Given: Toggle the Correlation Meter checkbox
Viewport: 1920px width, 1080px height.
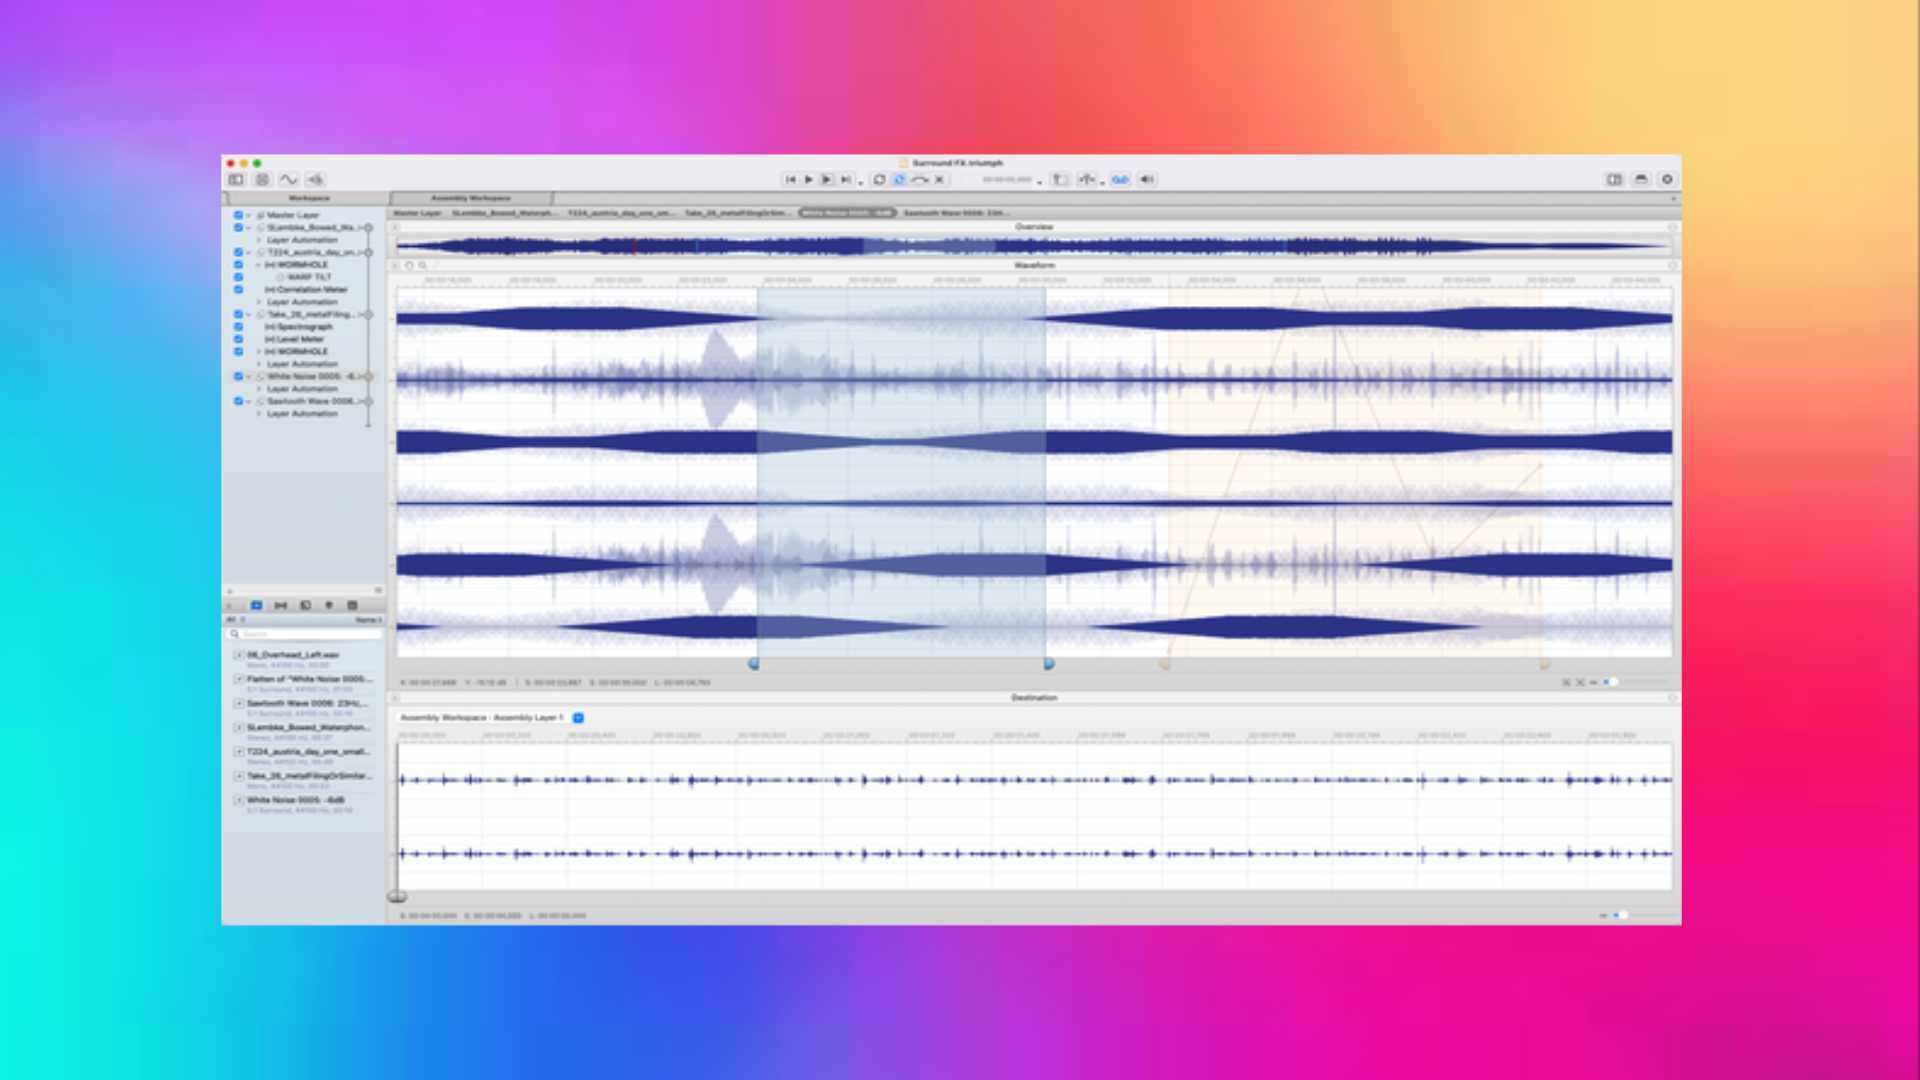Looking at the screenshot, I should pyautogui.click(x=238, y=290).
